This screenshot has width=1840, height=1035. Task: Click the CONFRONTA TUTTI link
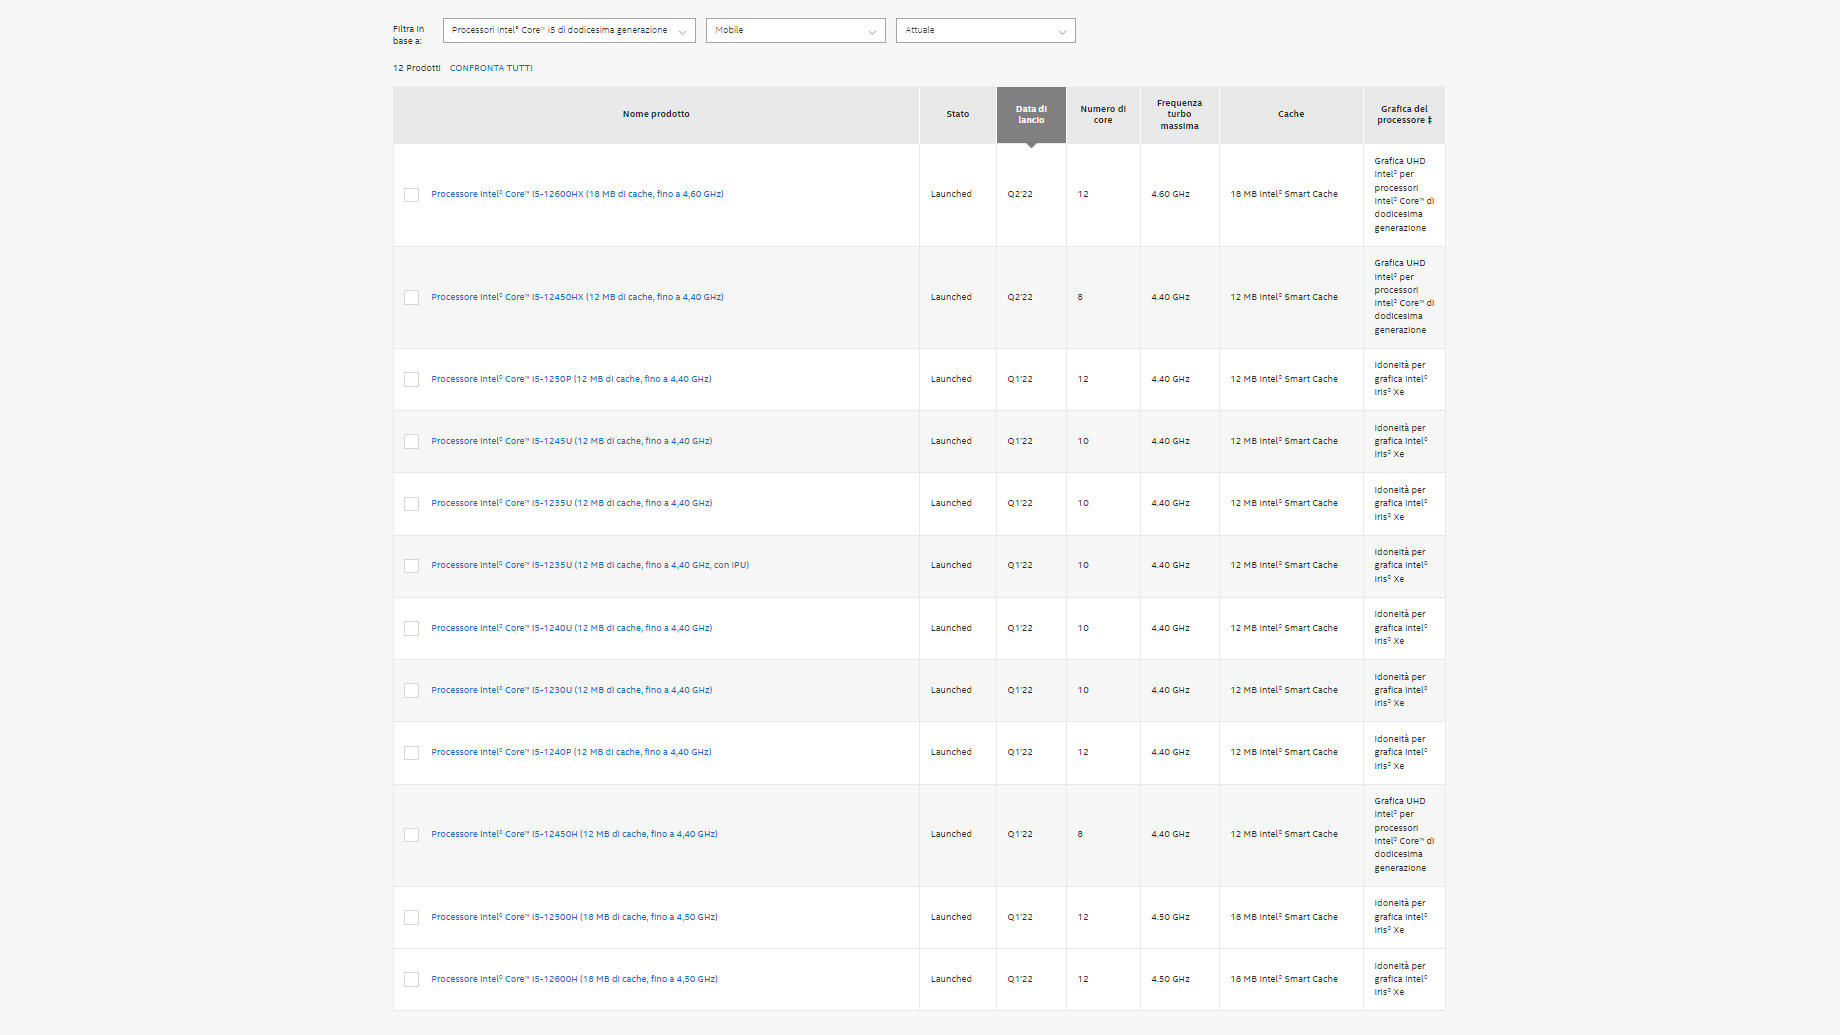[491, 68]
